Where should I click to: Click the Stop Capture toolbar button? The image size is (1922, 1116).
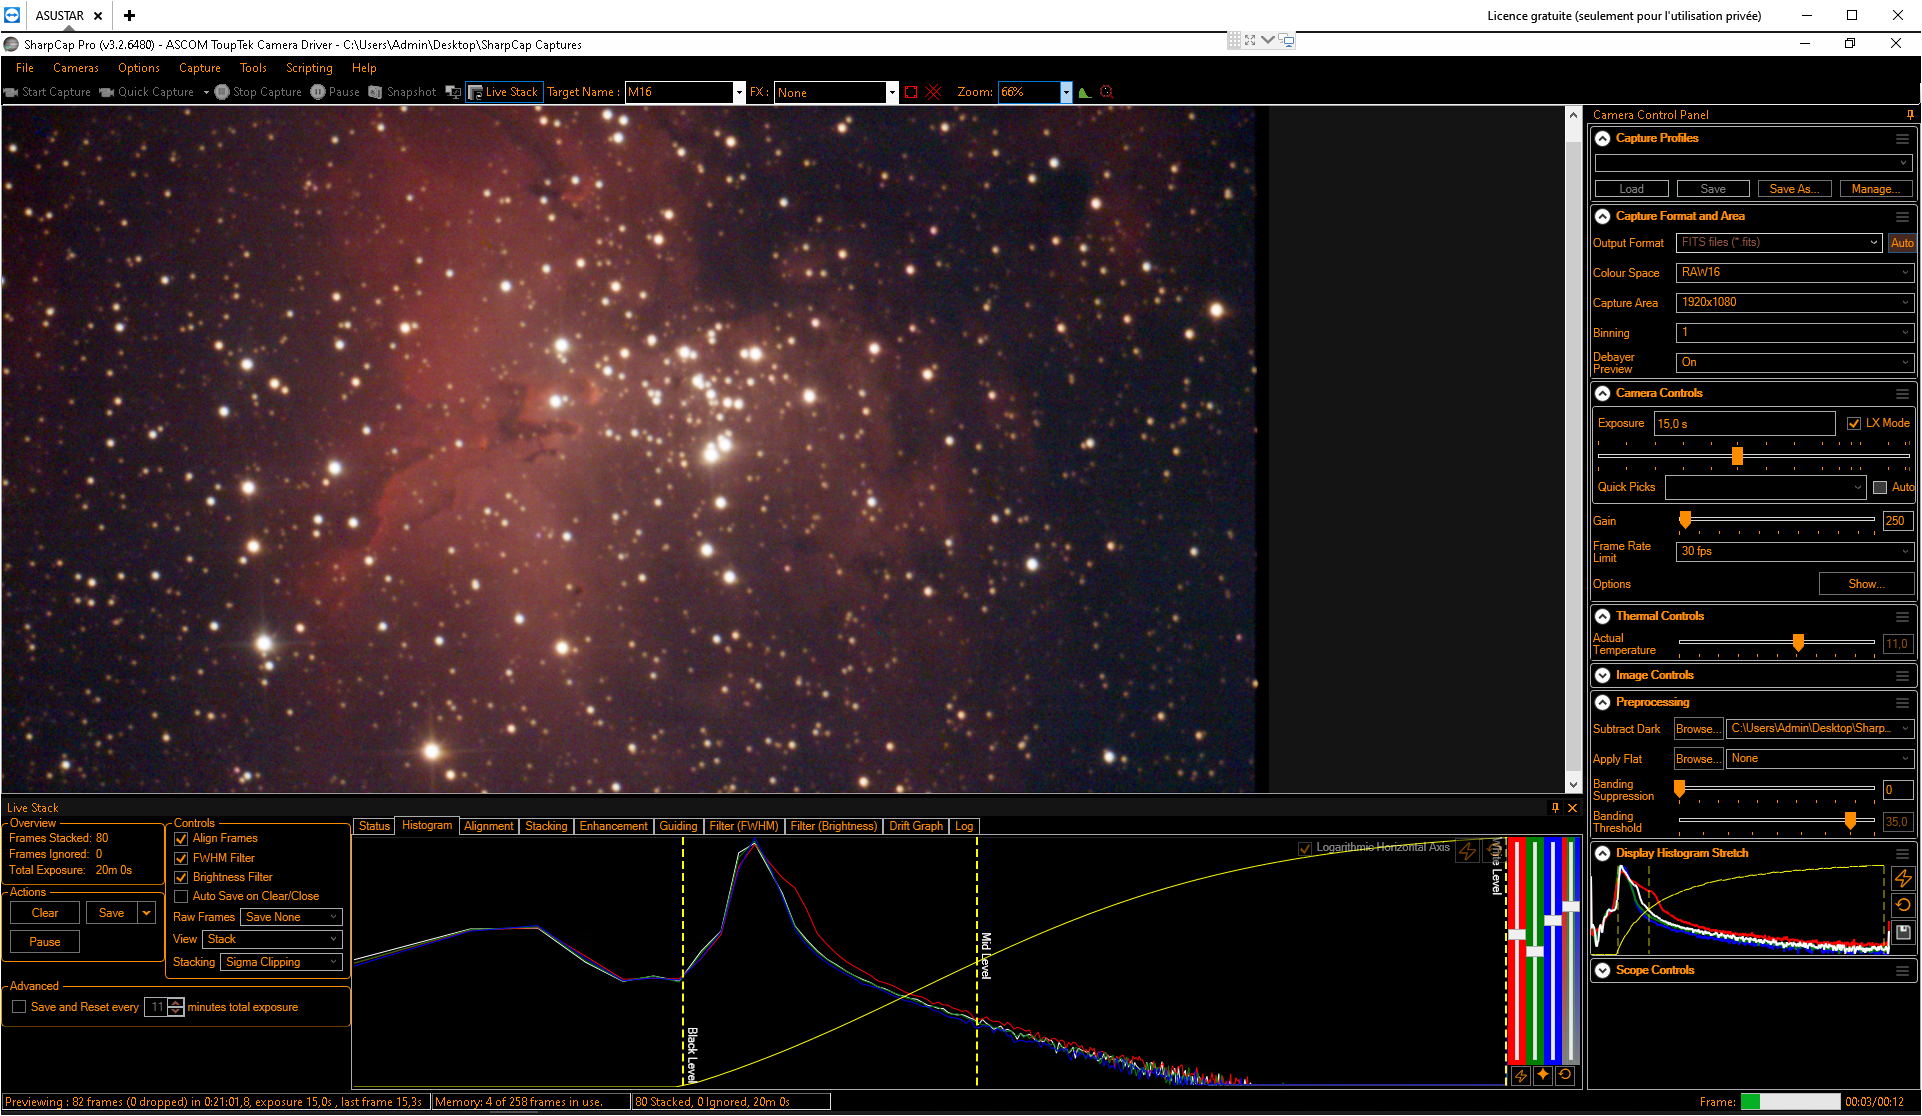coord(258,92)
